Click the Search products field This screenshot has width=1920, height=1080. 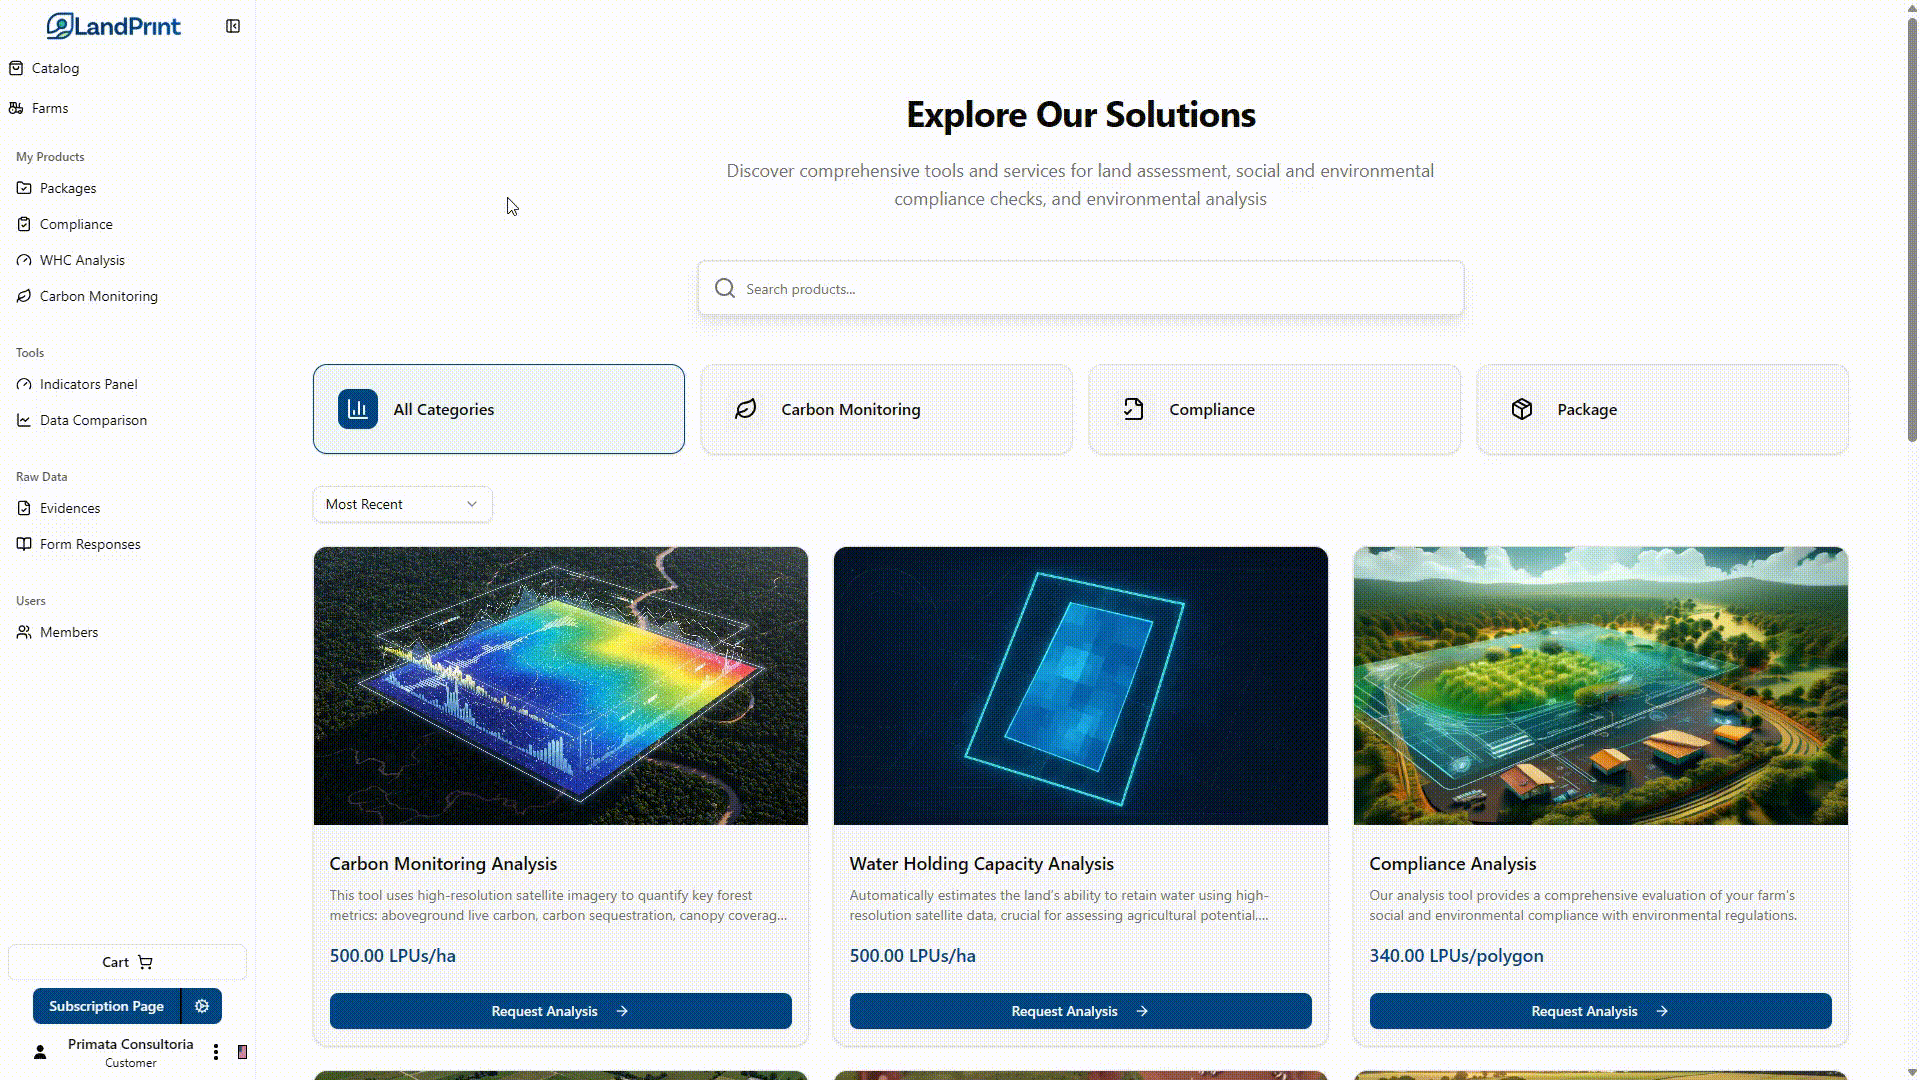point(1080,289)
